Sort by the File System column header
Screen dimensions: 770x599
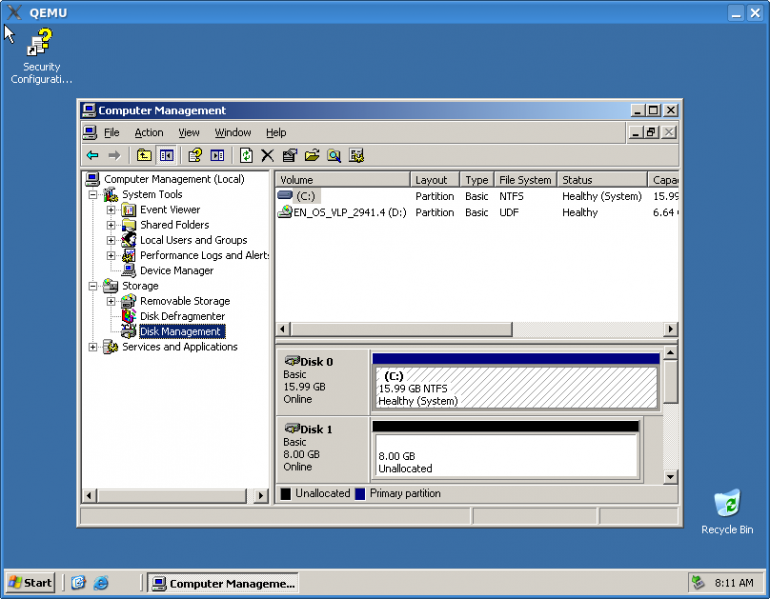click(525, 180)
